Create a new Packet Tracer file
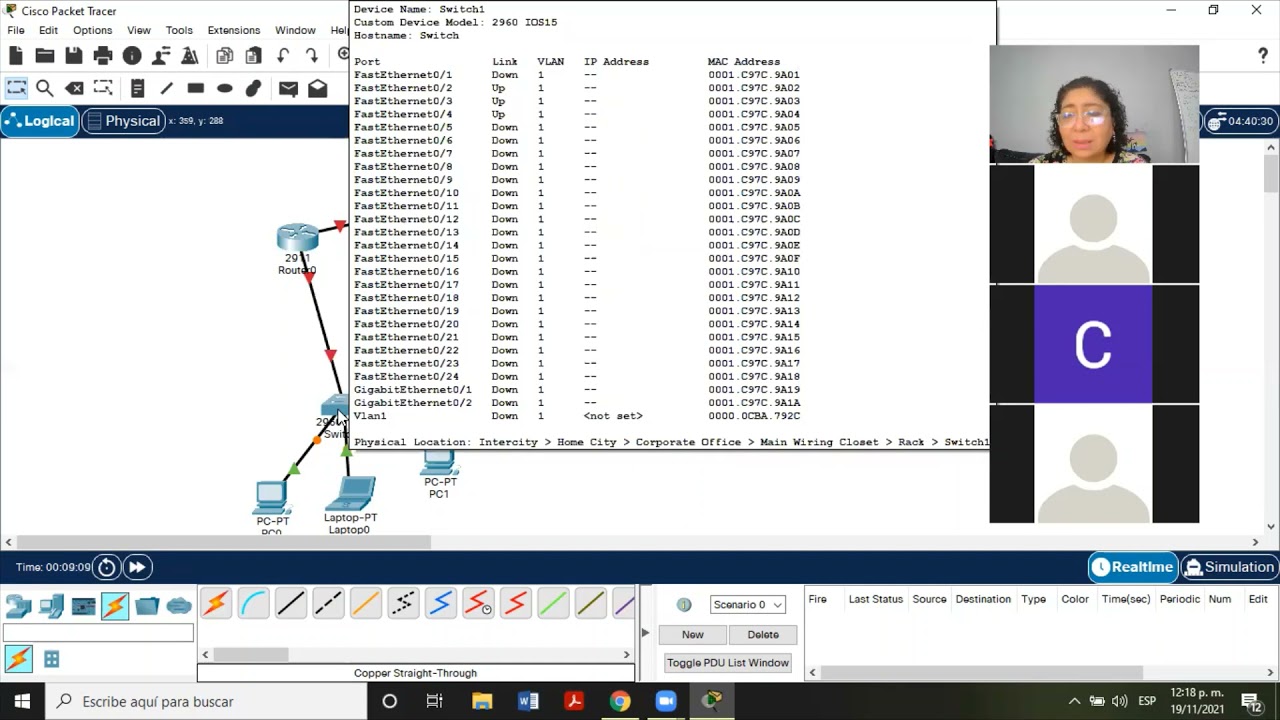The image size is (1280, 720). tap(16, 55)
